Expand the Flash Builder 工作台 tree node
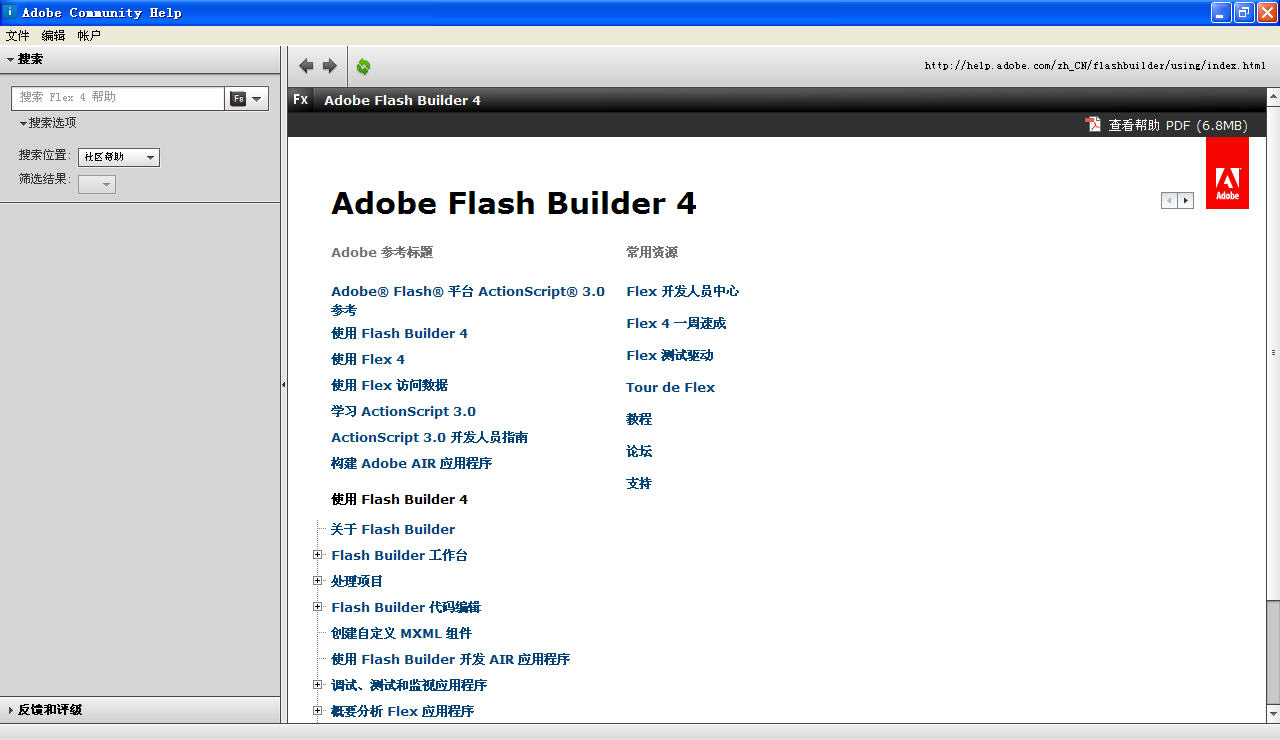The image size is (1280, 740). point(318,555)
